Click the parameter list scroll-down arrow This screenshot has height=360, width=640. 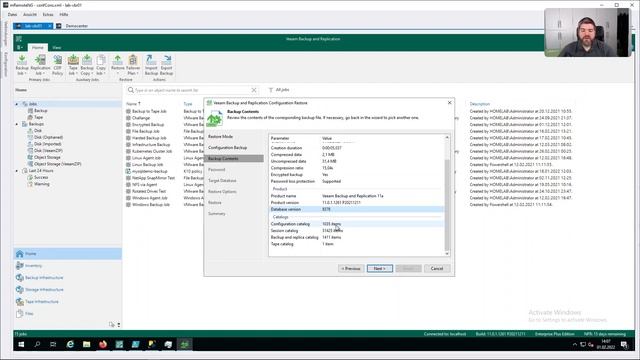(447, 253)
